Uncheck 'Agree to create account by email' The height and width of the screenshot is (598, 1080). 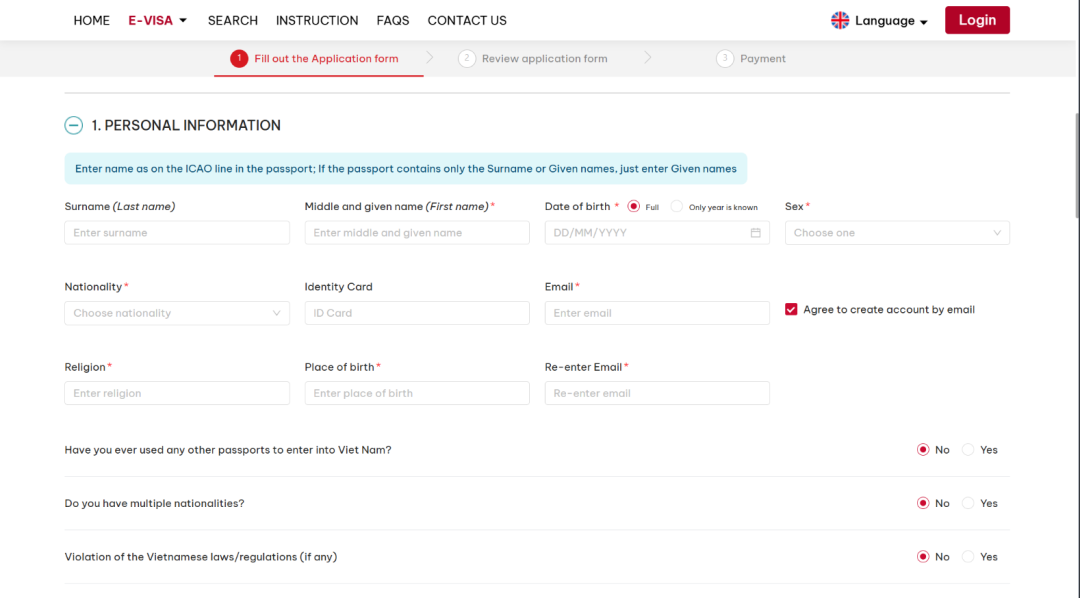pos(791,309)
